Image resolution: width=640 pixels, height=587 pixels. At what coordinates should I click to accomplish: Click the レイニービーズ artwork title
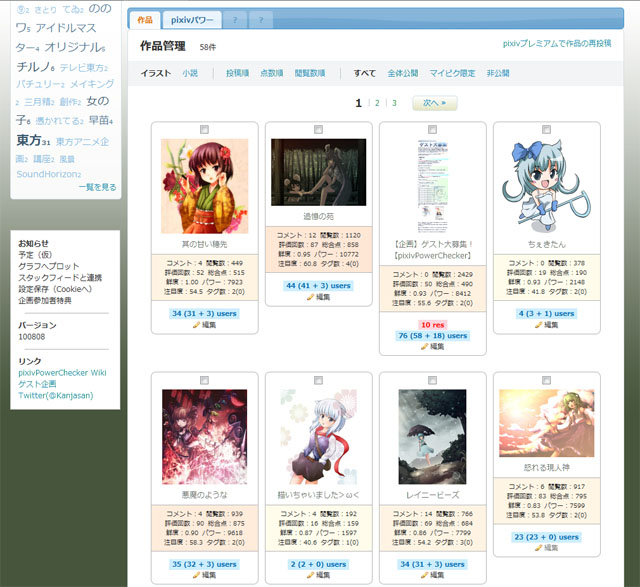point(432,495)
